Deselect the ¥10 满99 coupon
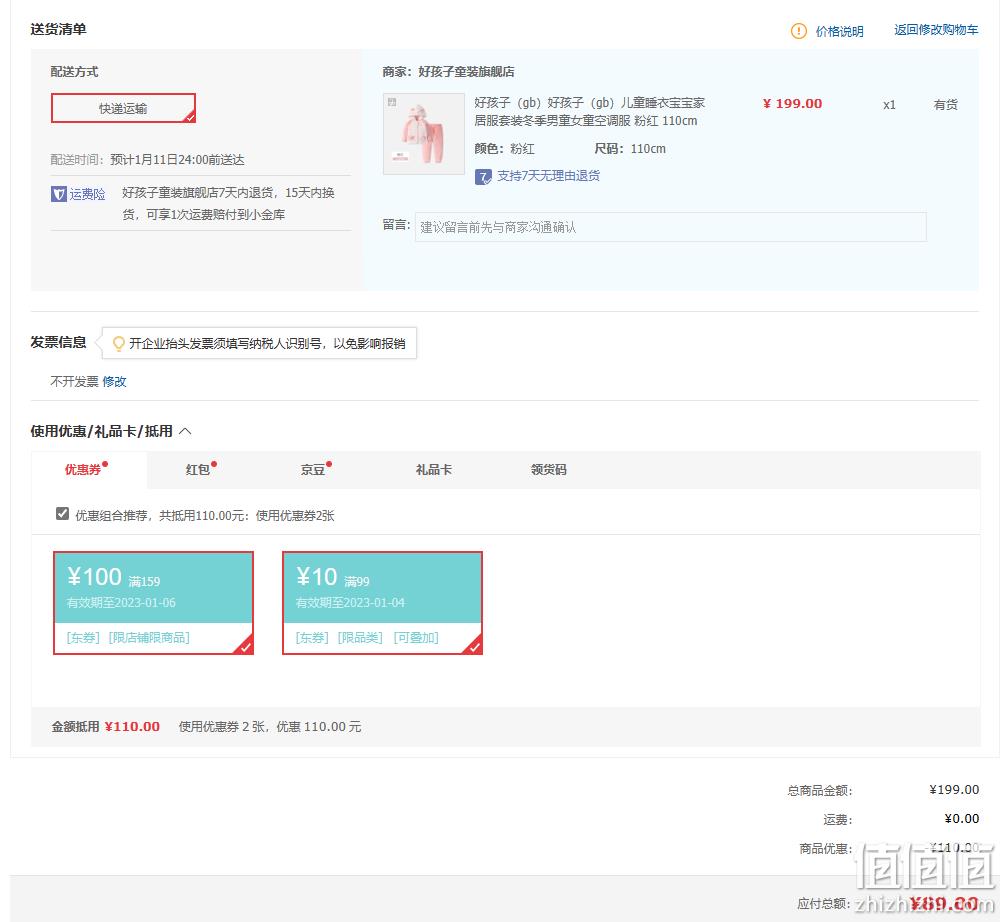Viewport: 1004px width, 922px height. tap(382, 603)
